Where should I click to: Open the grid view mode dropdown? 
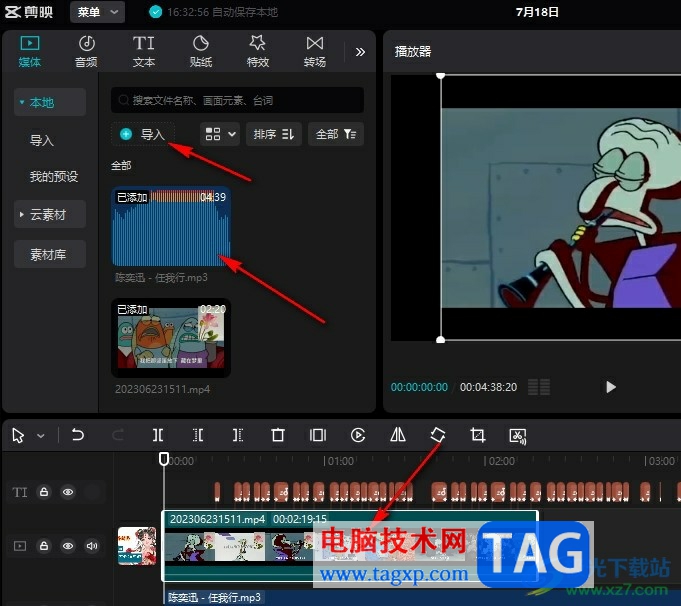pyautogui.click(x=220, y=134)
